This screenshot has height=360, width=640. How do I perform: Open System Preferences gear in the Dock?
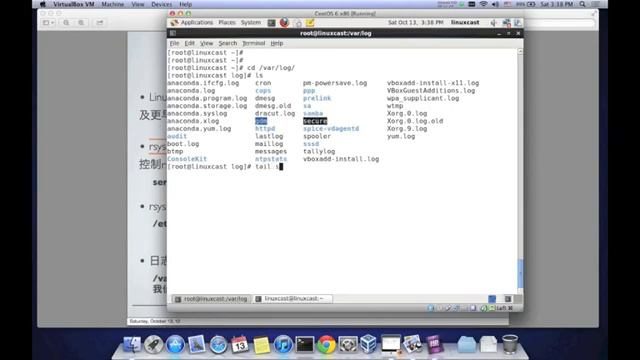click(348, 344)
